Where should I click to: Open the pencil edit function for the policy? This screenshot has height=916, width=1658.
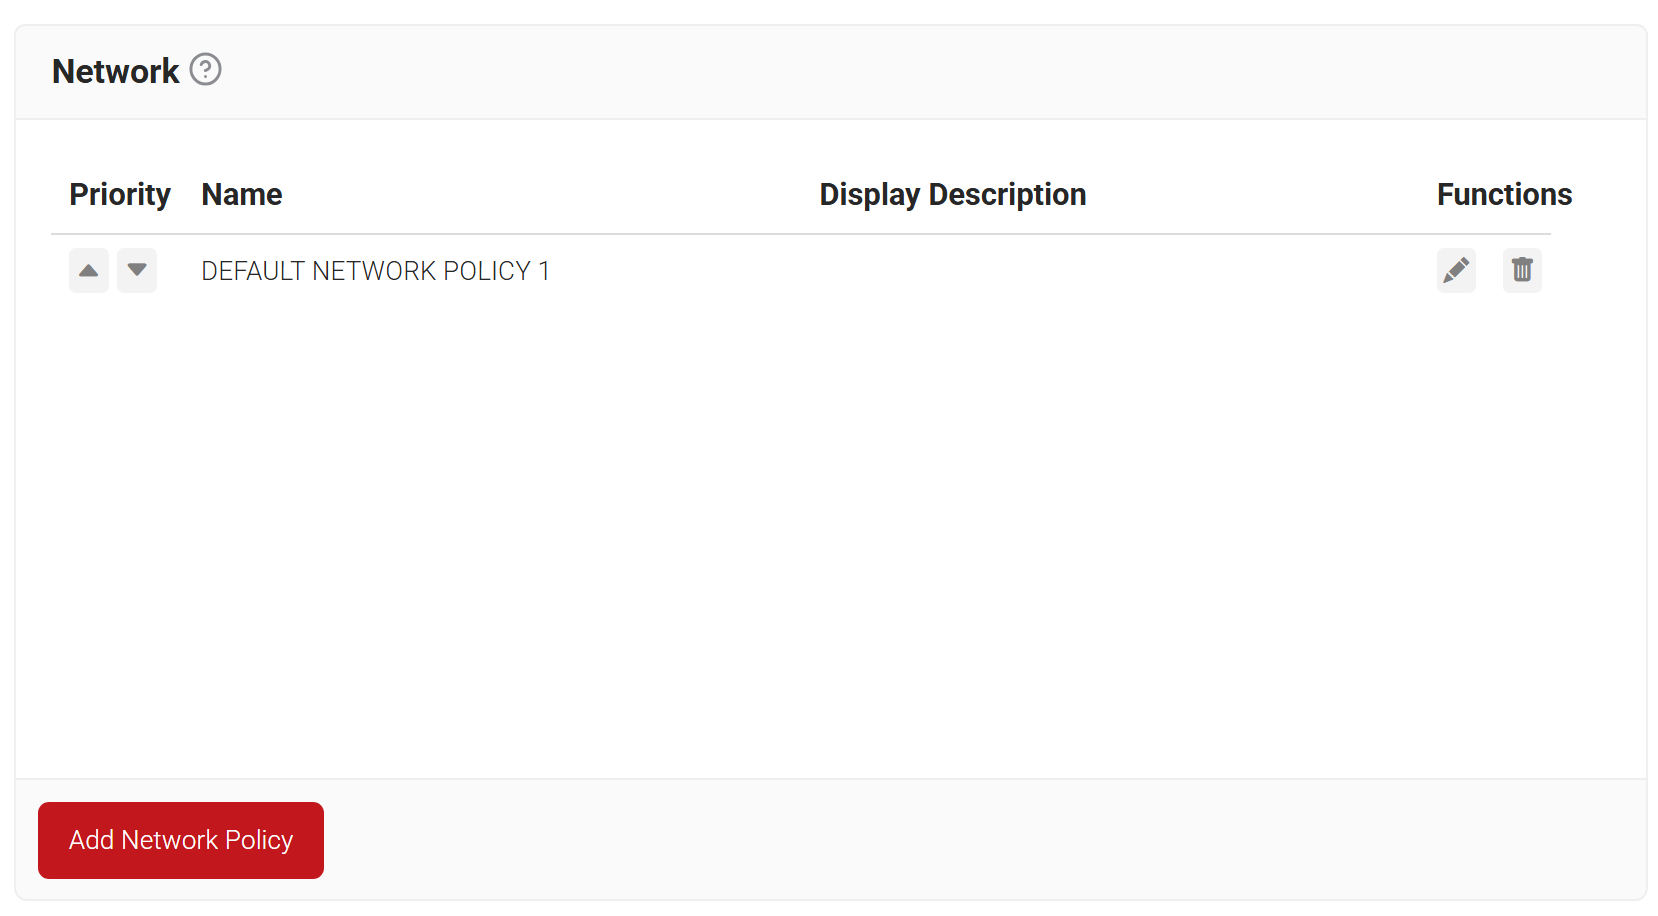coord(1456,270)
